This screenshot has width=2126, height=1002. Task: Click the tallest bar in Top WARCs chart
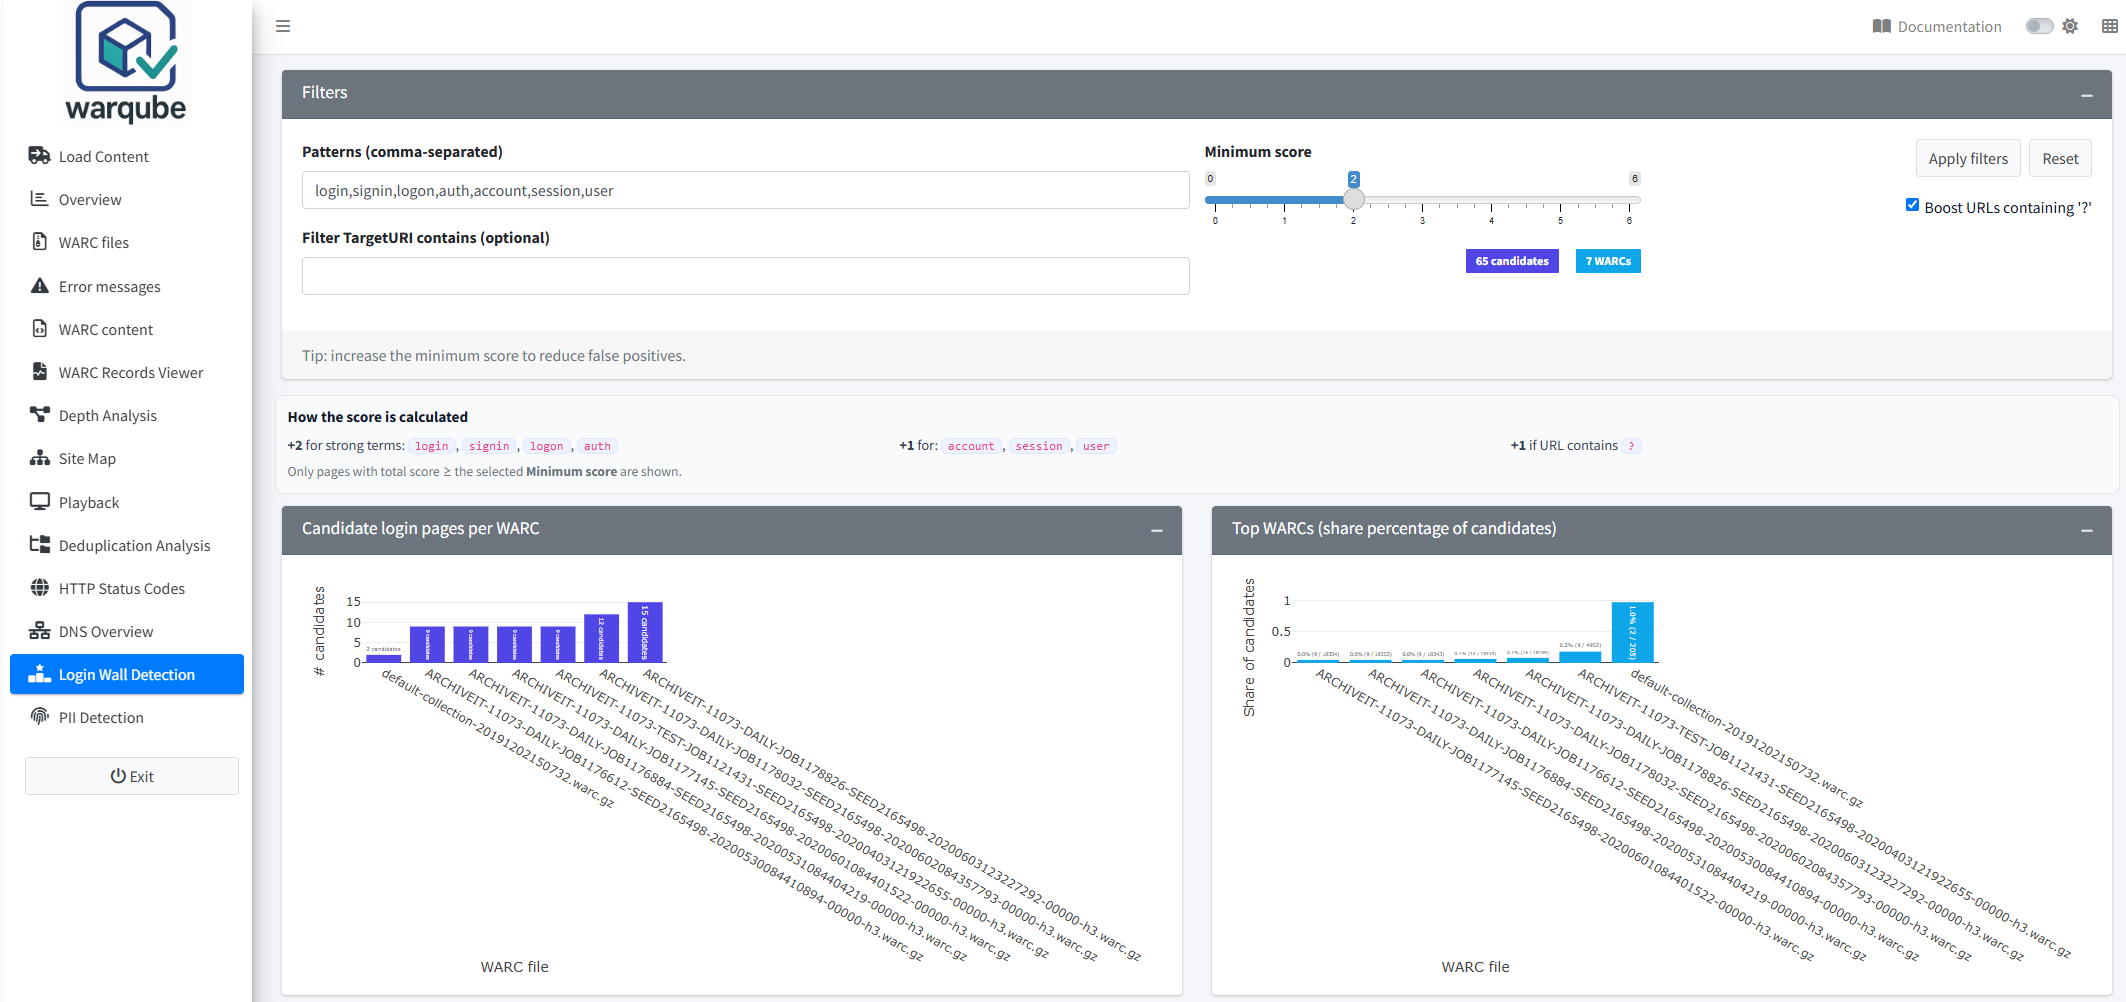1632,632
